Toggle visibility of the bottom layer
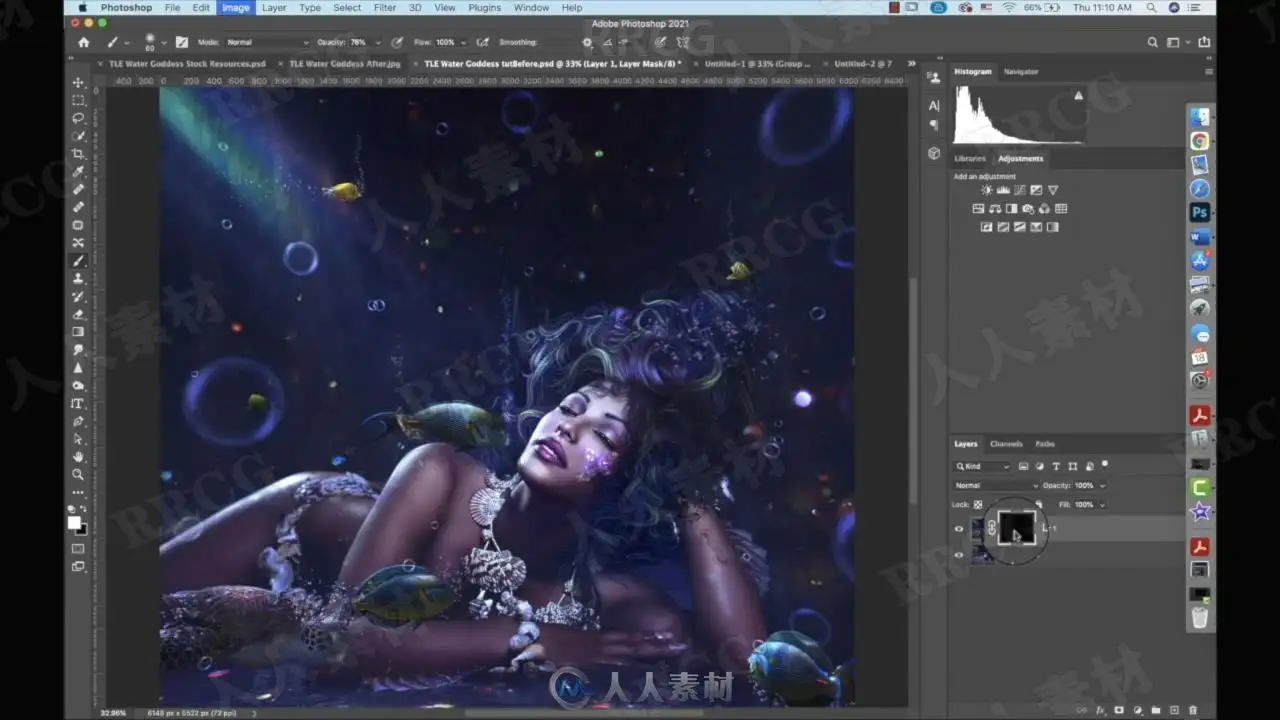 point(959,555)
